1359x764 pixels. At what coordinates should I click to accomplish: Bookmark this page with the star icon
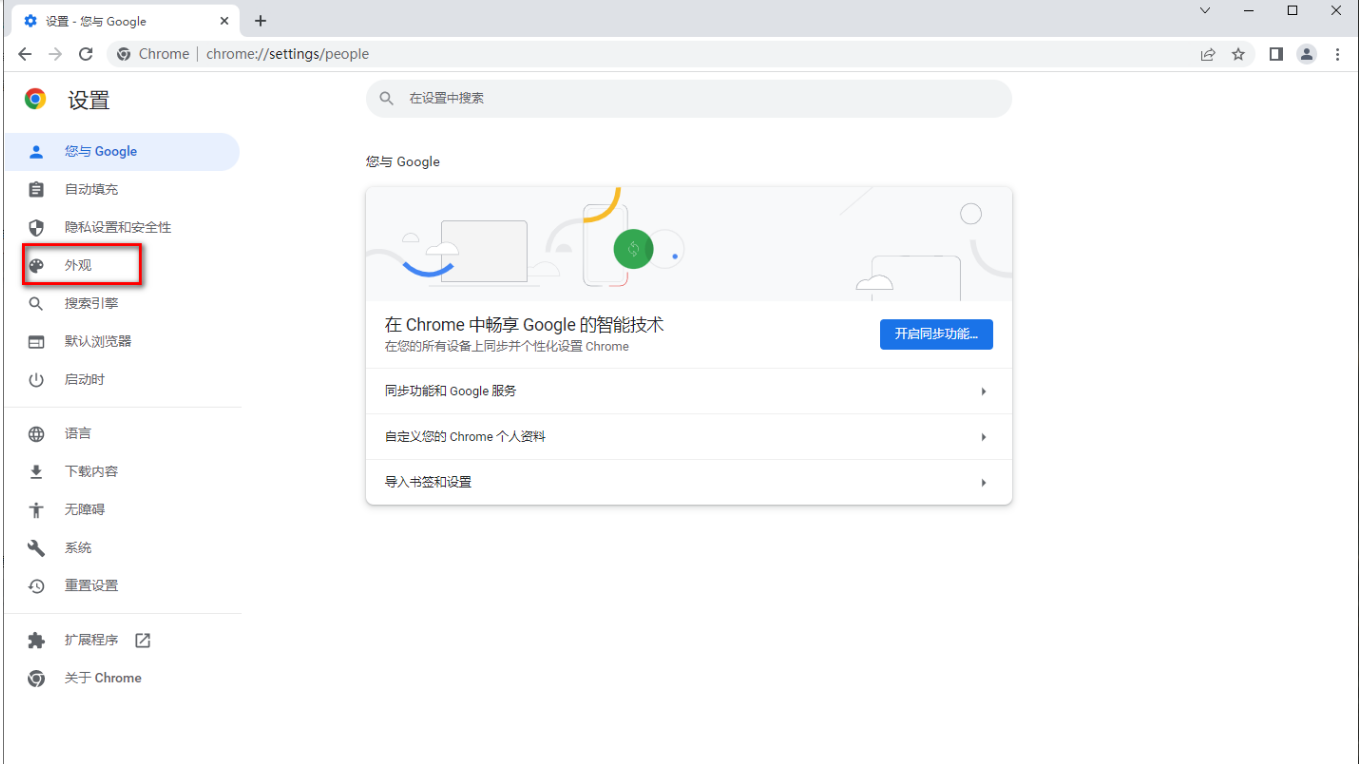[x=1238, y=54]
